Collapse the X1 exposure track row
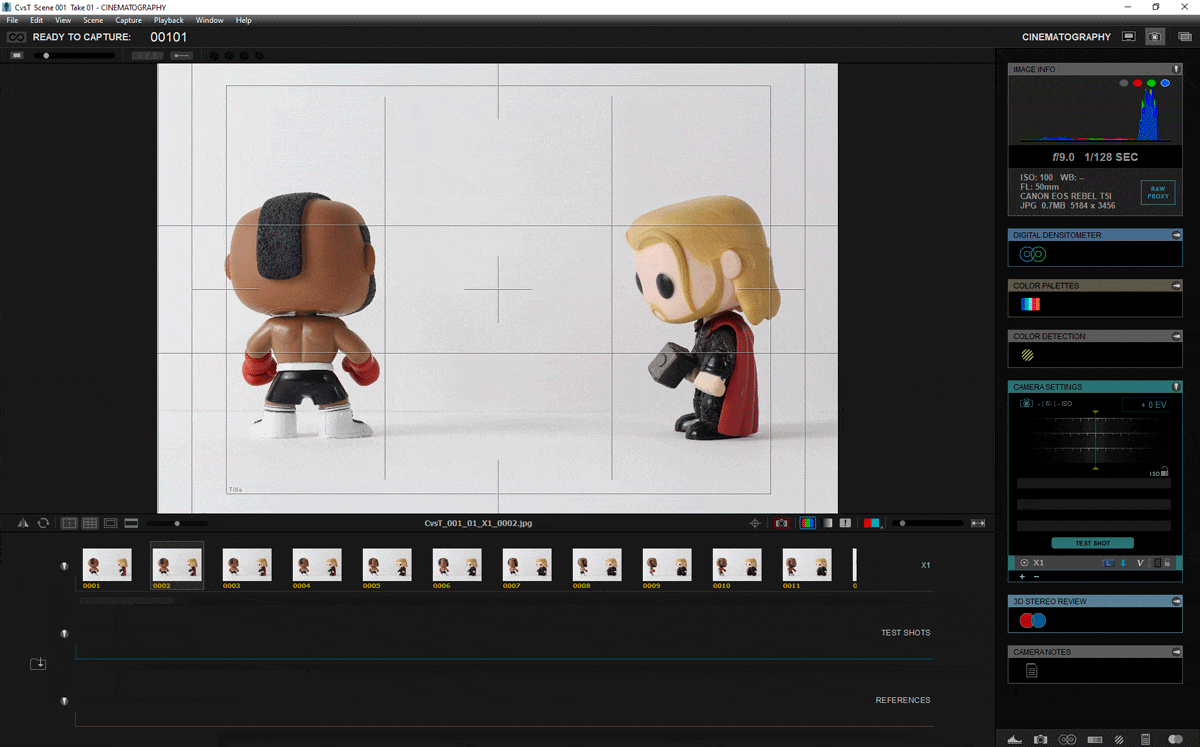This screenshot has height=747, width=1200. pos(64,565)
